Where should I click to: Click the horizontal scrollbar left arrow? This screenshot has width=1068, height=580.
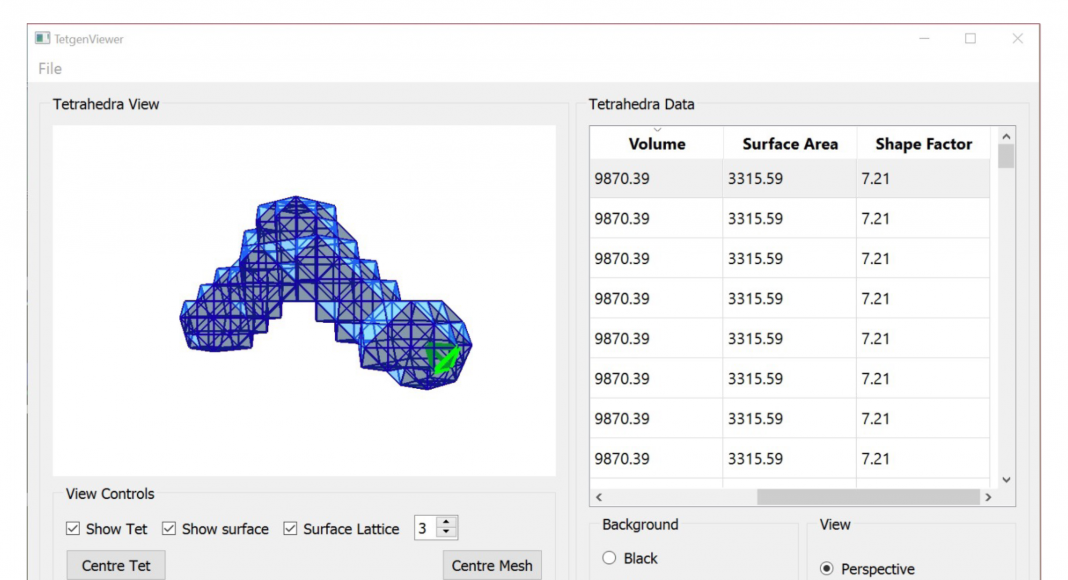pos(599,497)
